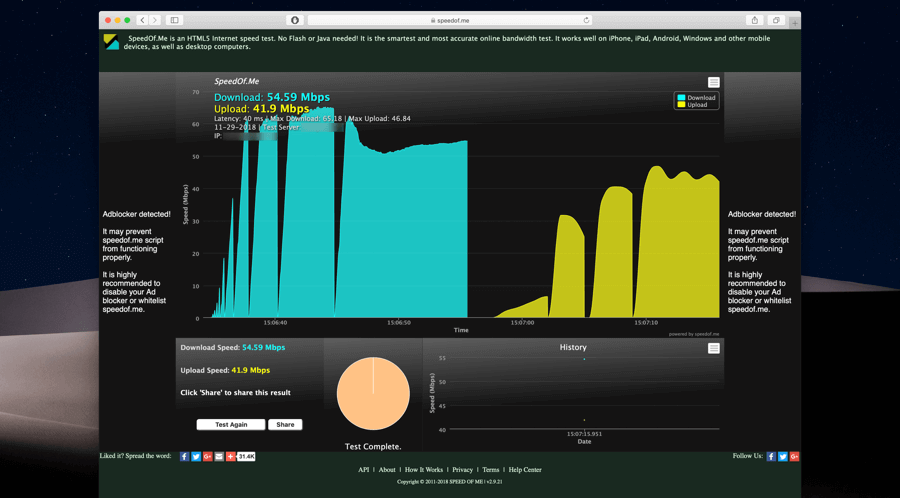Click the SpeedOf.Me chart title
Image resolution: width=900 pixels, height=498 pixels.
pos(236,81)
